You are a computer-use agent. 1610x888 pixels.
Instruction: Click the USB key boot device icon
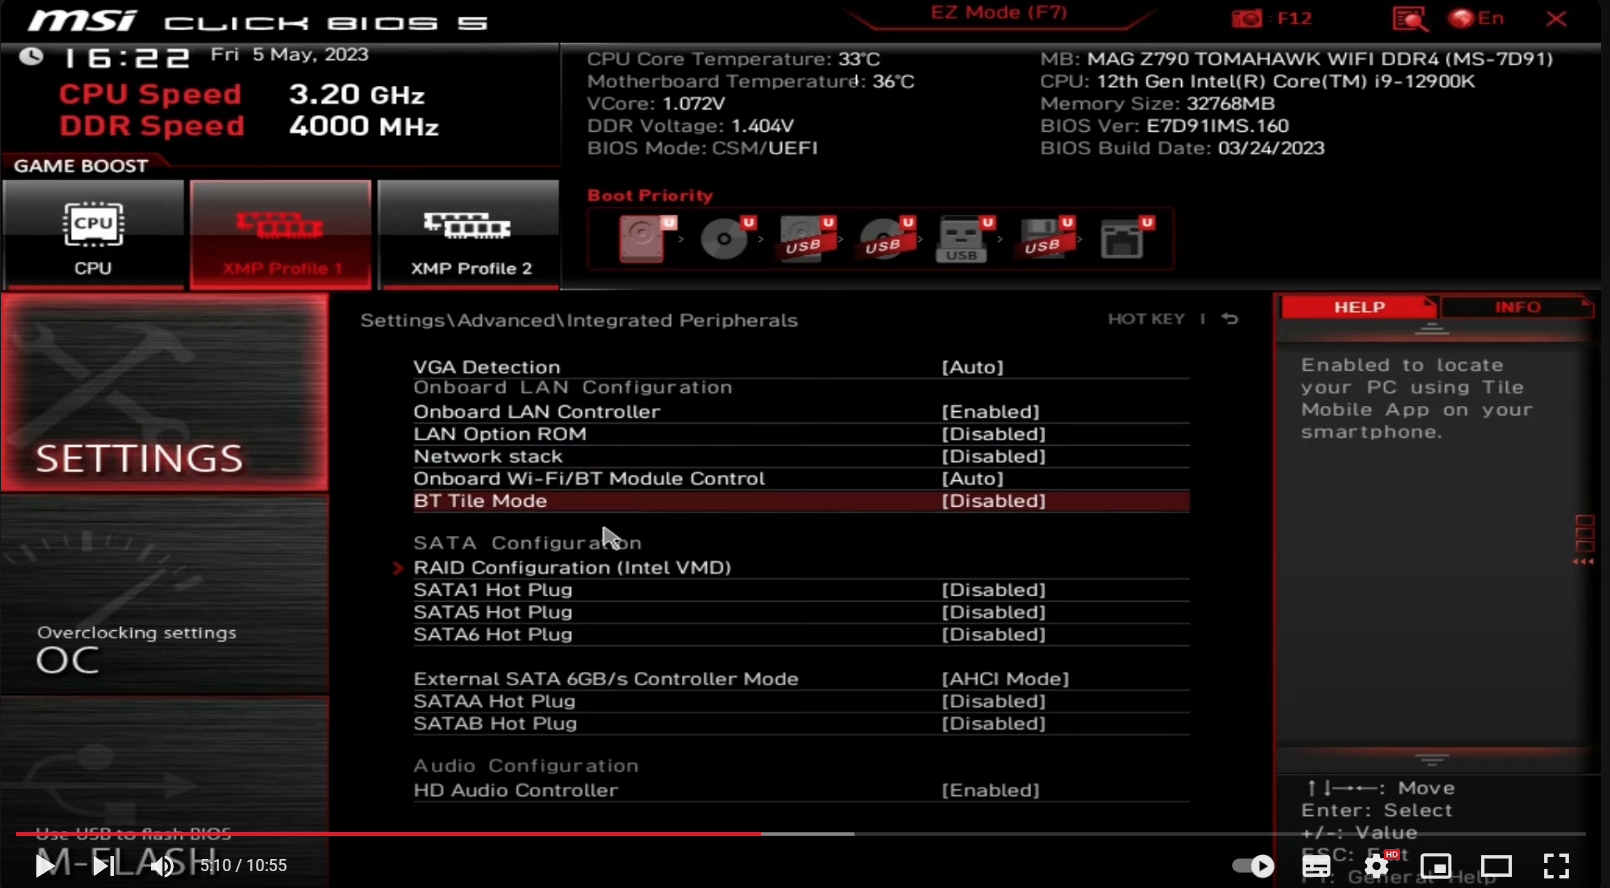[965, 239]
